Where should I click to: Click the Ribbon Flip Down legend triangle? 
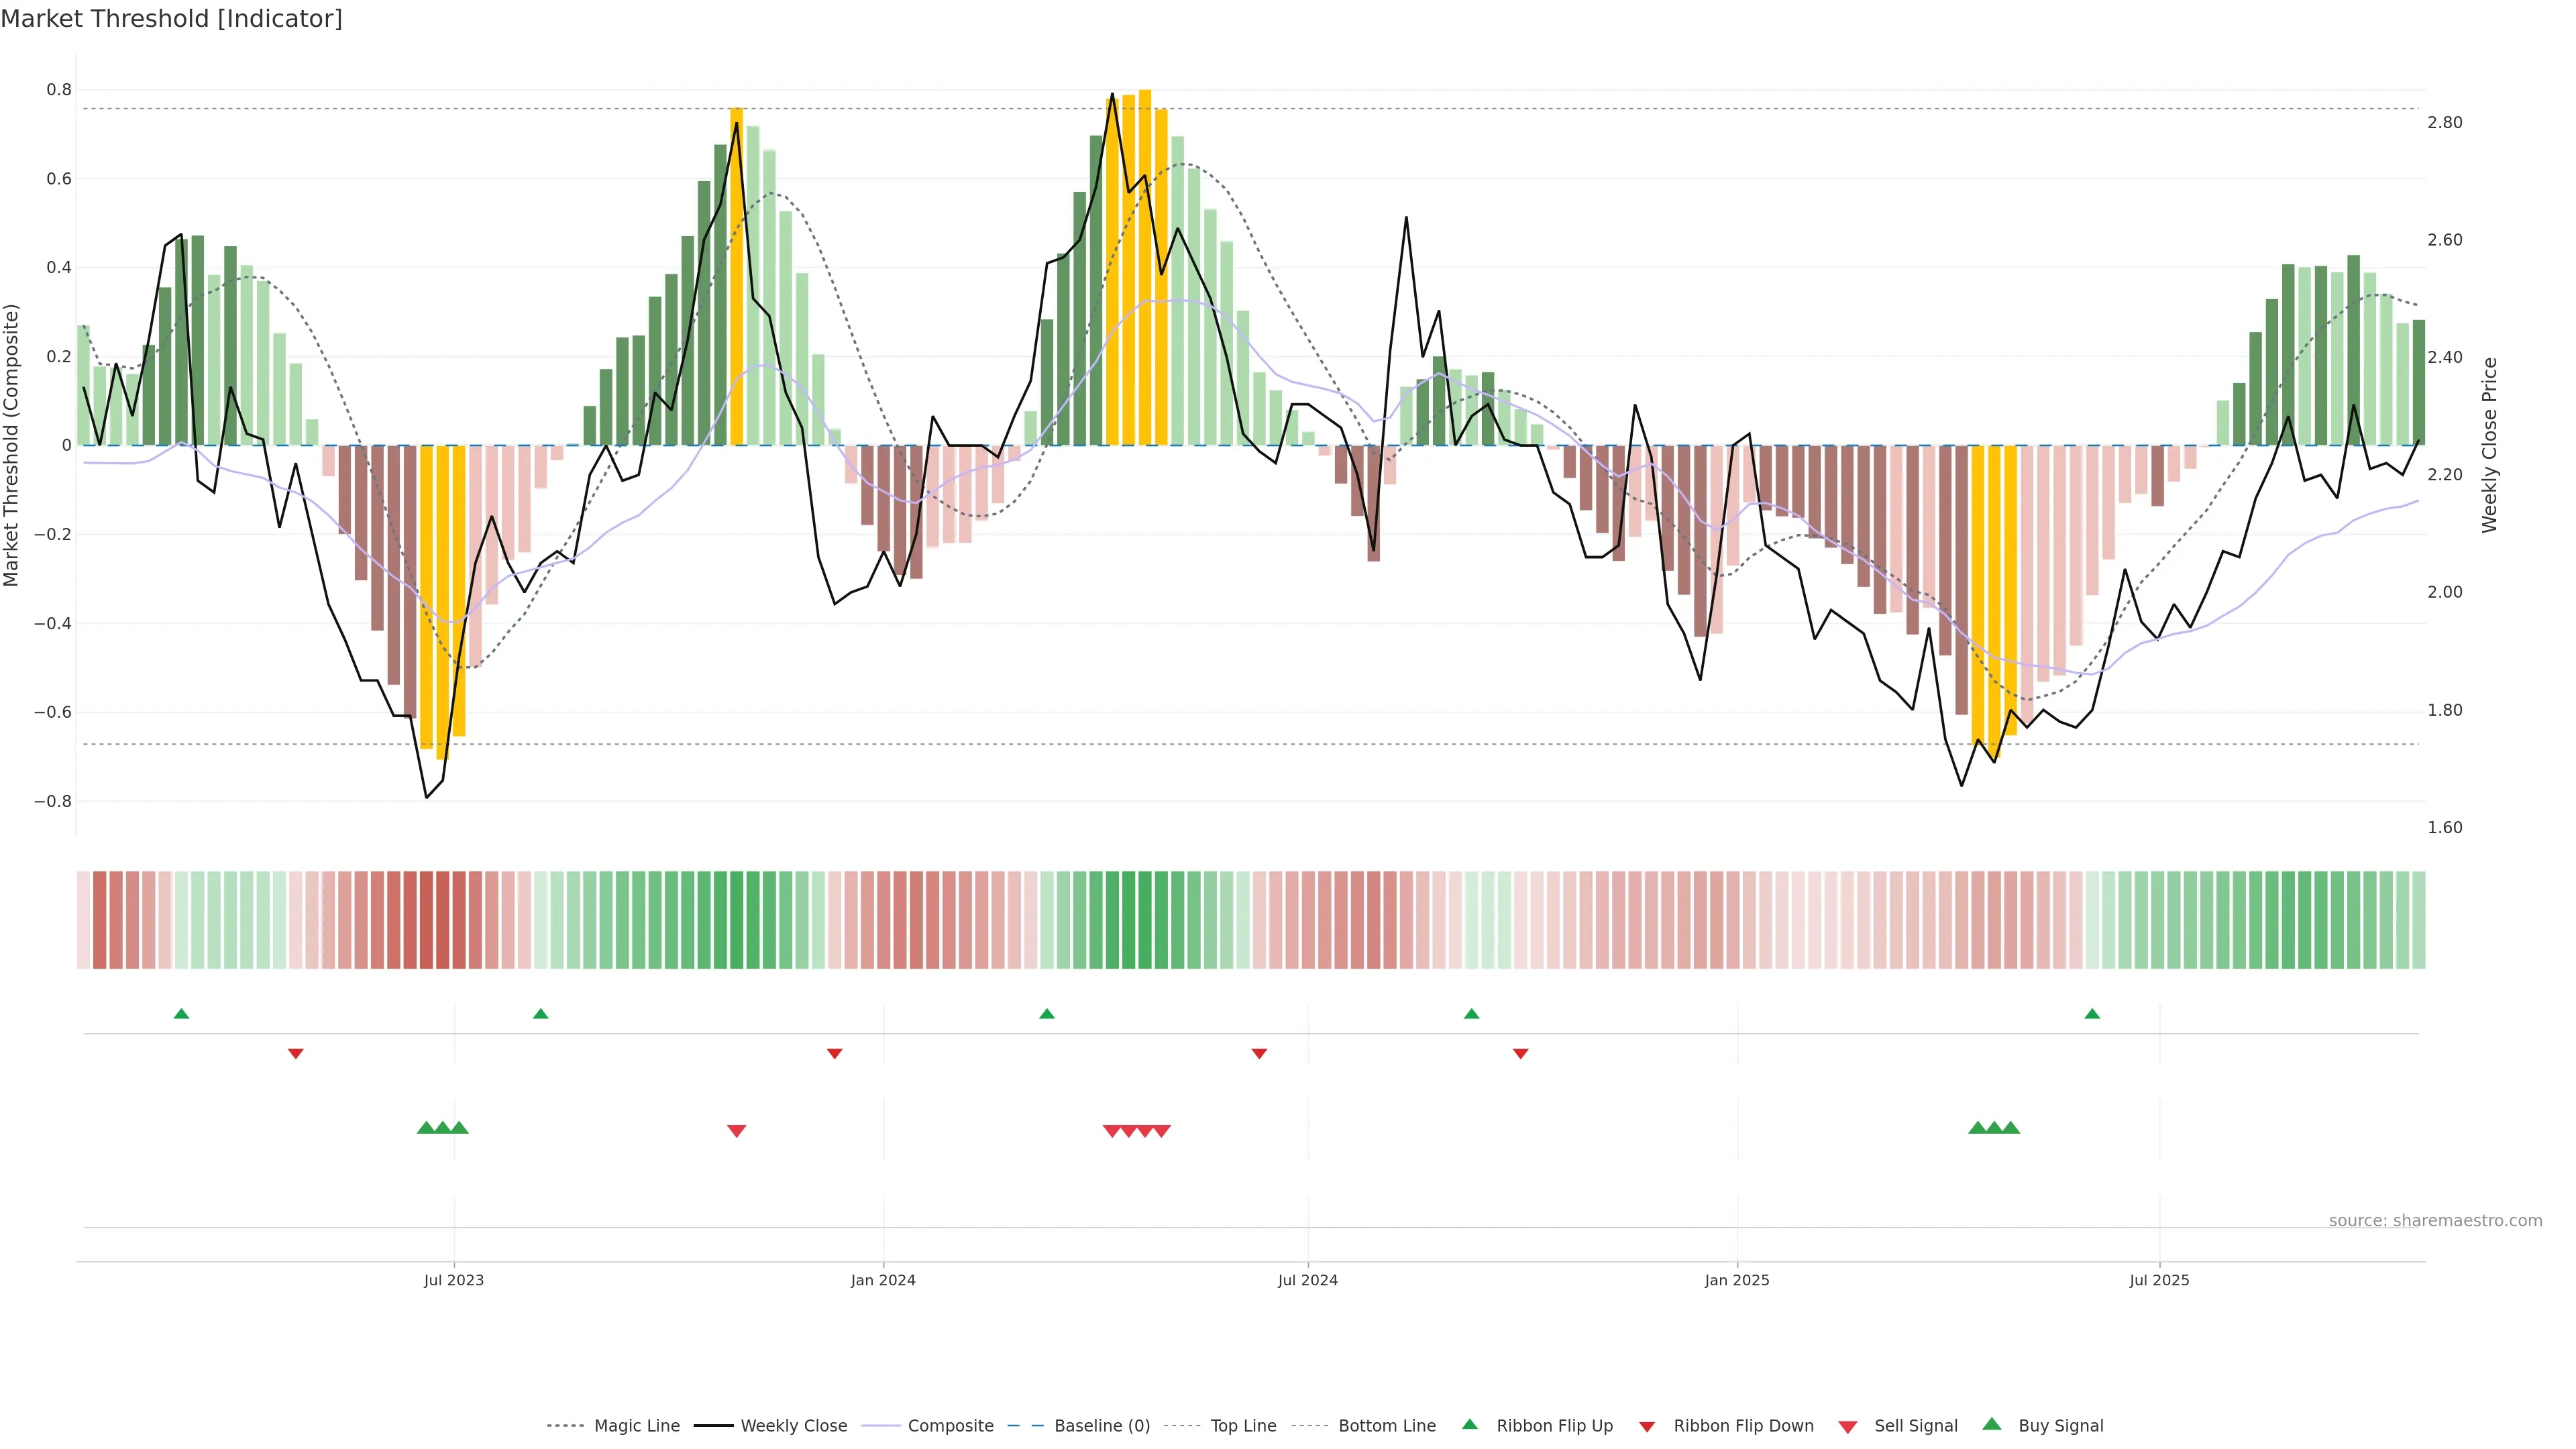[x=1647, y=1427]
